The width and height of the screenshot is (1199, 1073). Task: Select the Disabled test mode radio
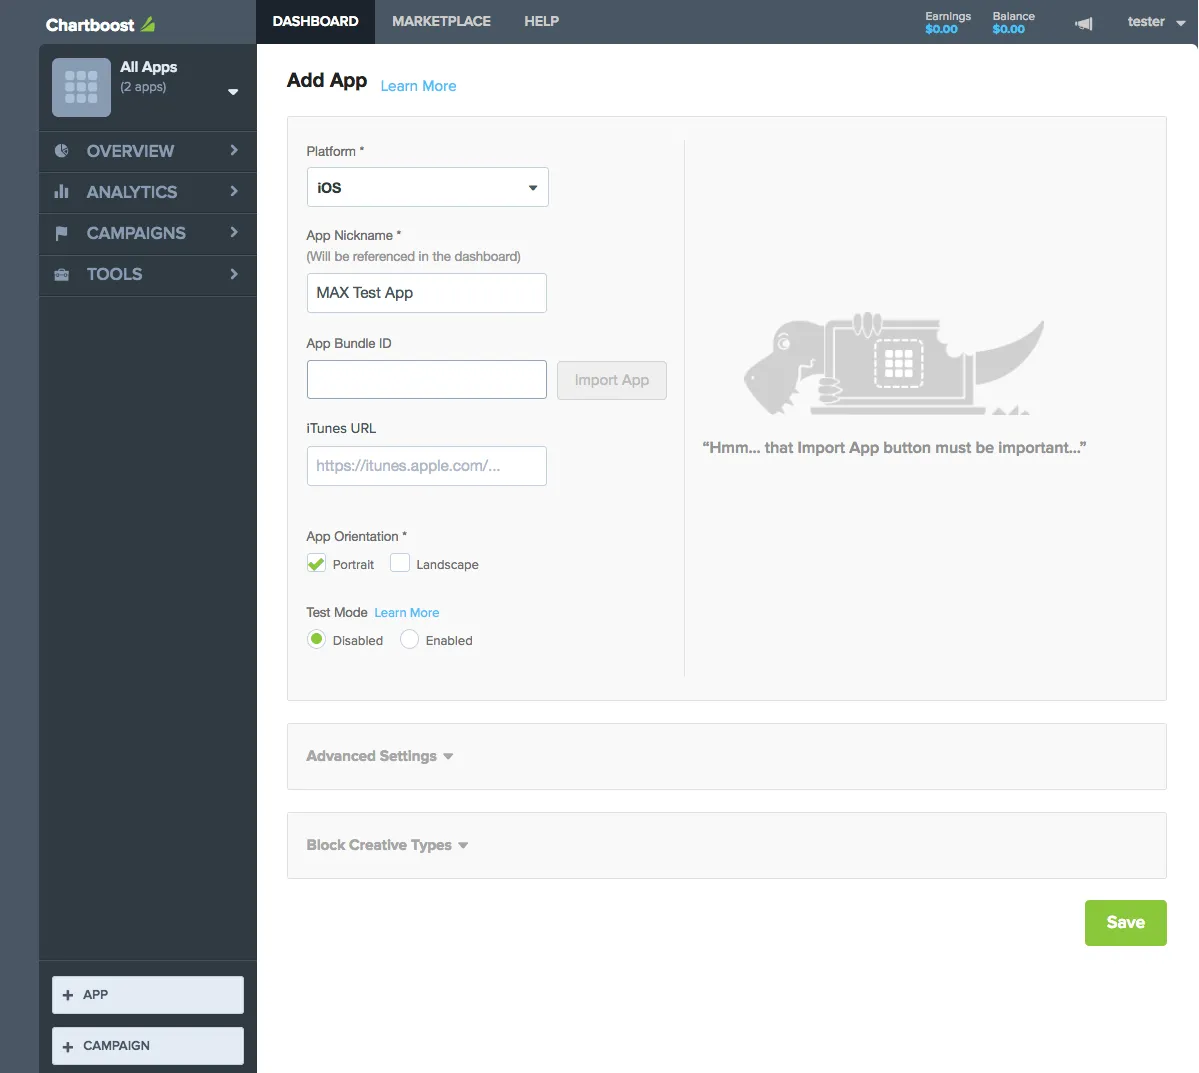click(x=317, y=640)
